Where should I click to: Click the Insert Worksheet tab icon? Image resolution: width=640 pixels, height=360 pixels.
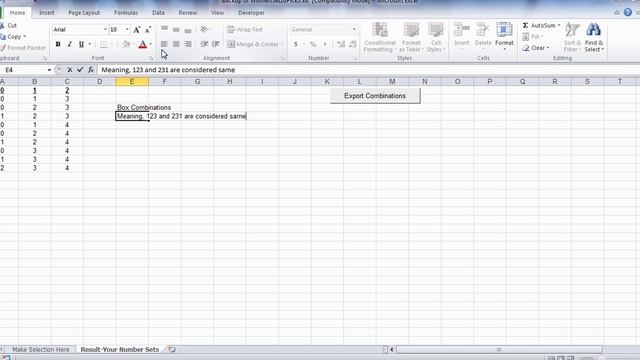(x=172, y=349)
